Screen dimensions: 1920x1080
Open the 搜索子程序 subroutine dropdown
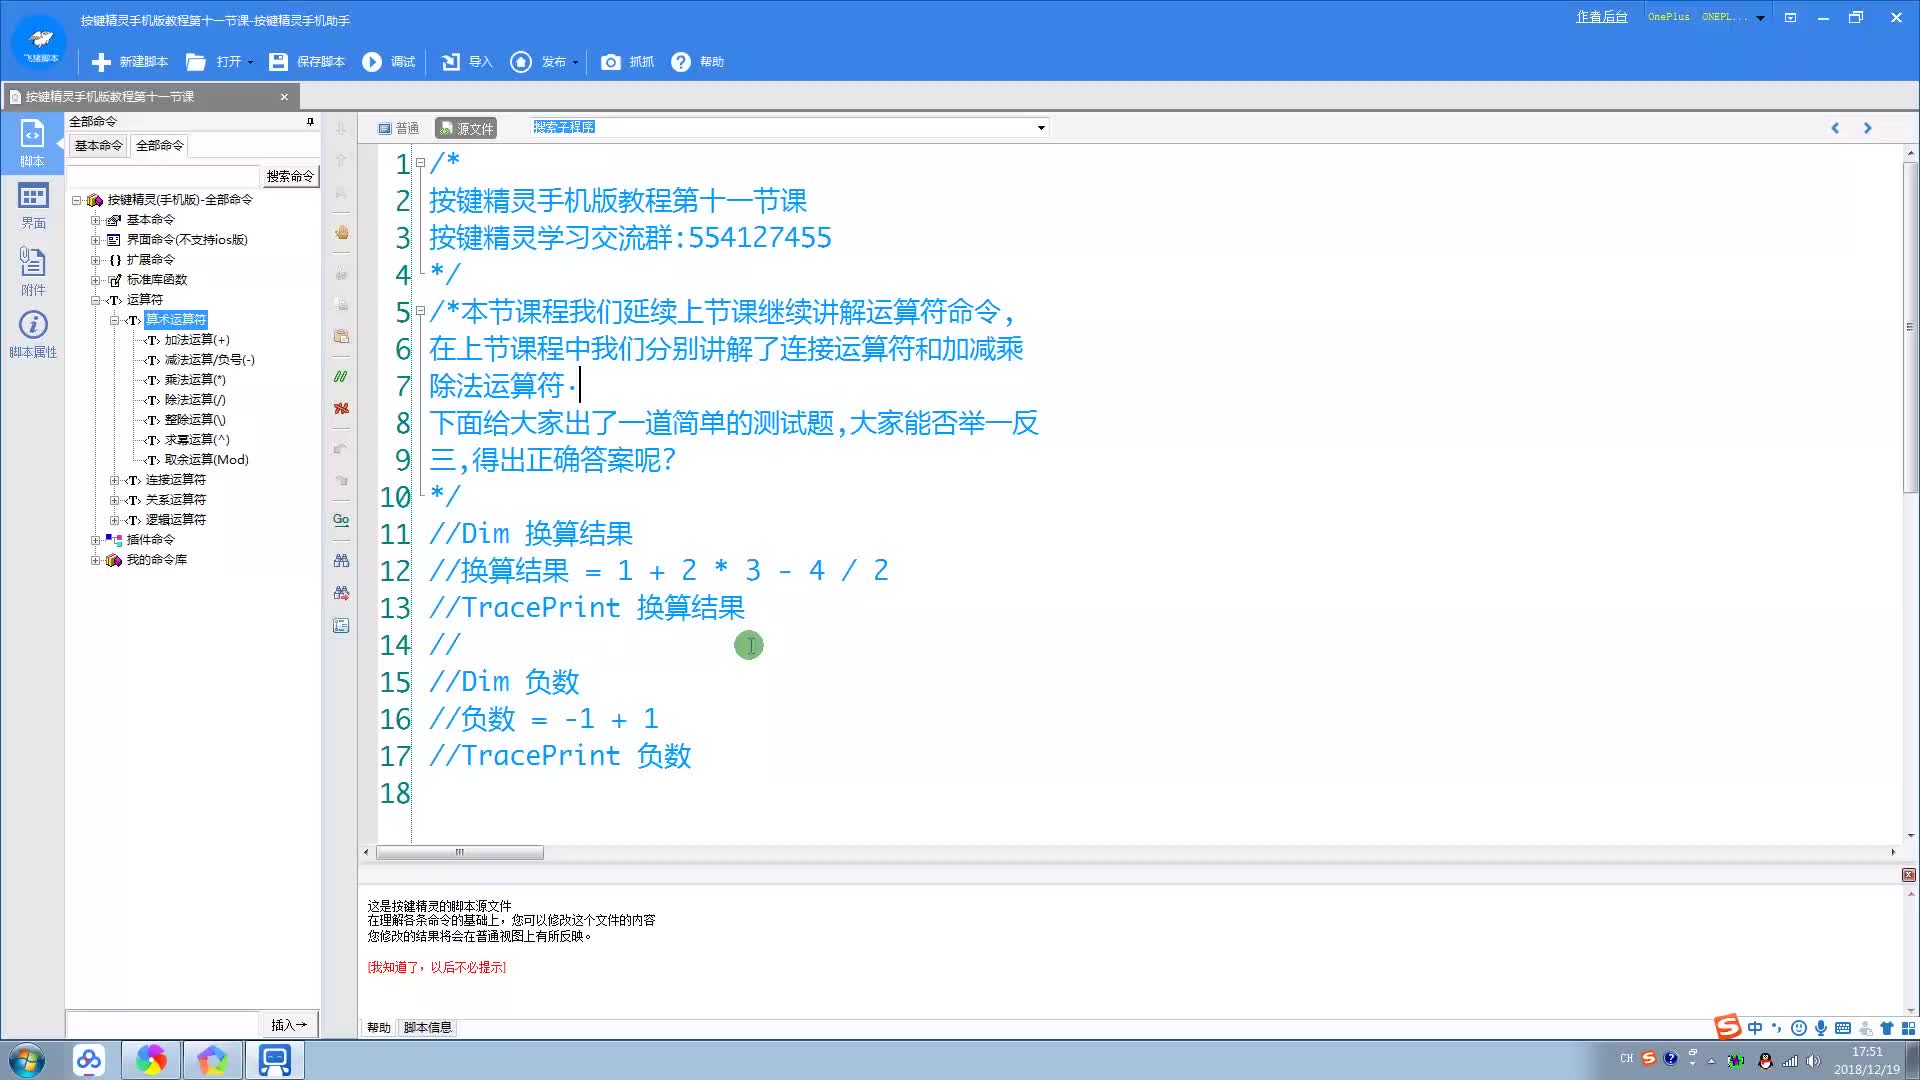1041,128
